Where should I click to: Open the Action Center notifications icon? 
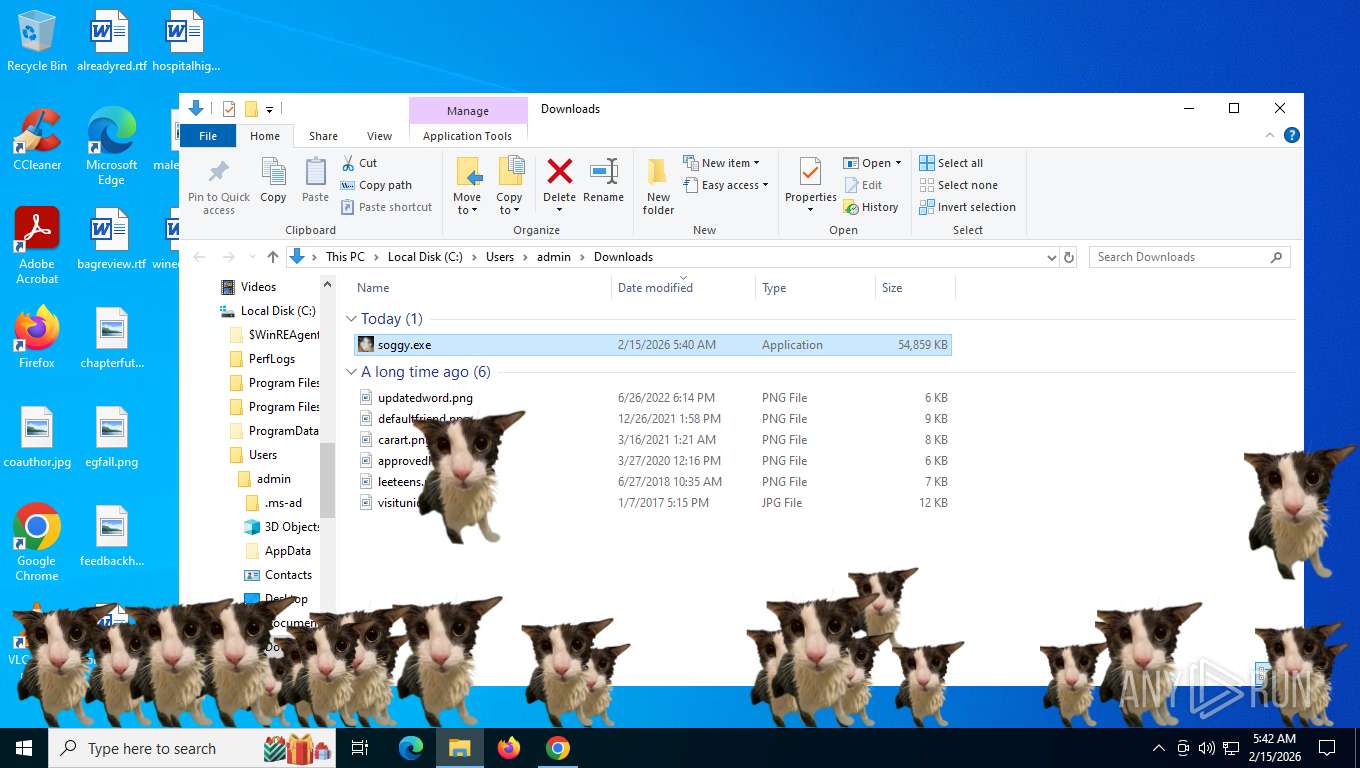tap(1327, 748)
